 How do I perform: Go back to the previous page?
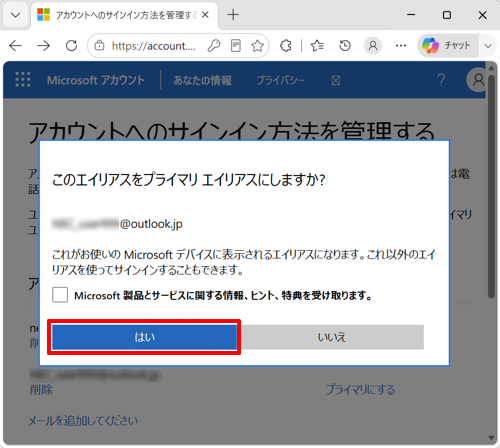(15, 45)
